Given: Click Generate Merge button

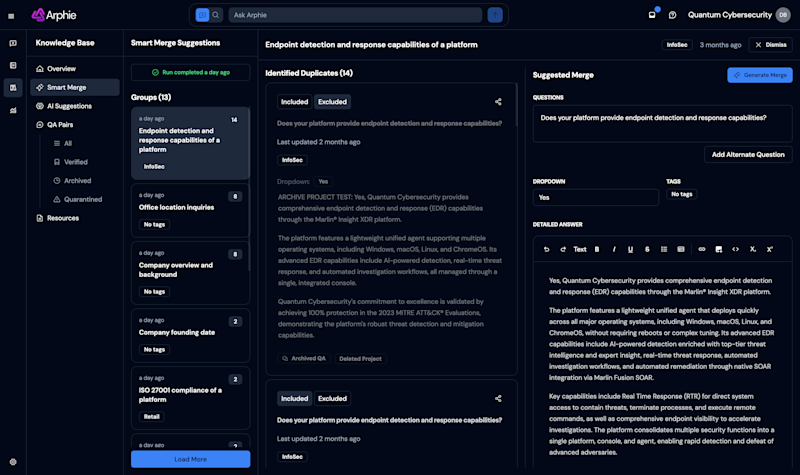Looking at the screenshot, I should click(760, 75).
